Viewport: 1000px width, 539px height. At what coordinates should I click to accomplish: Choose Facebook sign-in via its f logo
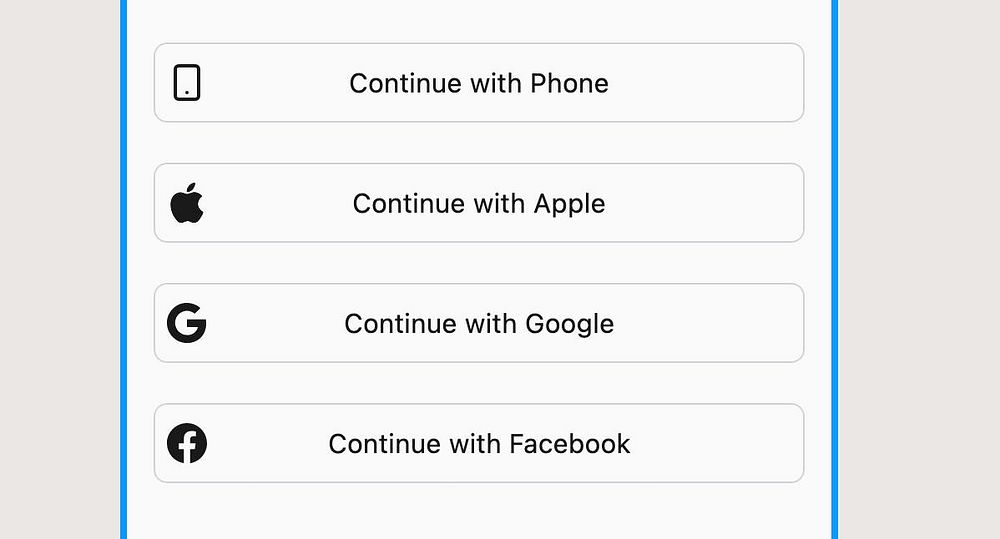[x=187, y=443]
